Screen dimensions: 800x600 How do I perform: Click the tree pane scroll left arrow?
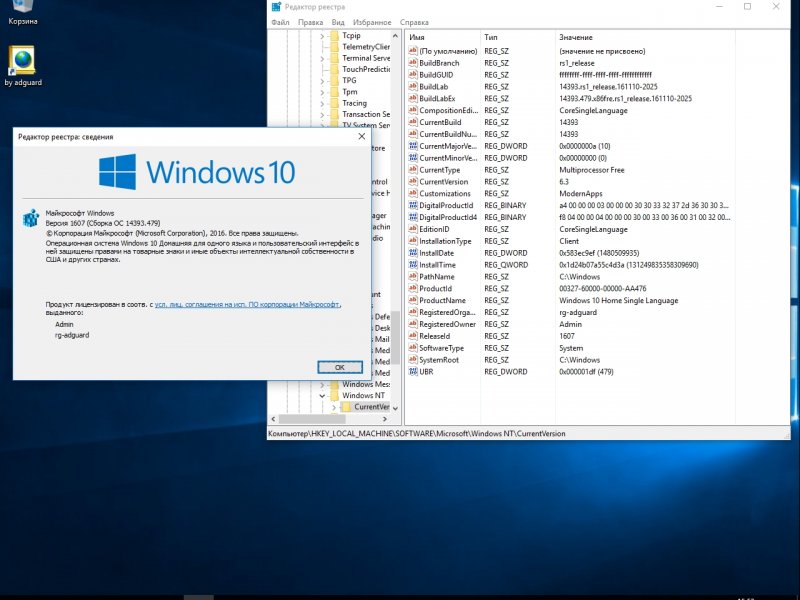(273, 419)
